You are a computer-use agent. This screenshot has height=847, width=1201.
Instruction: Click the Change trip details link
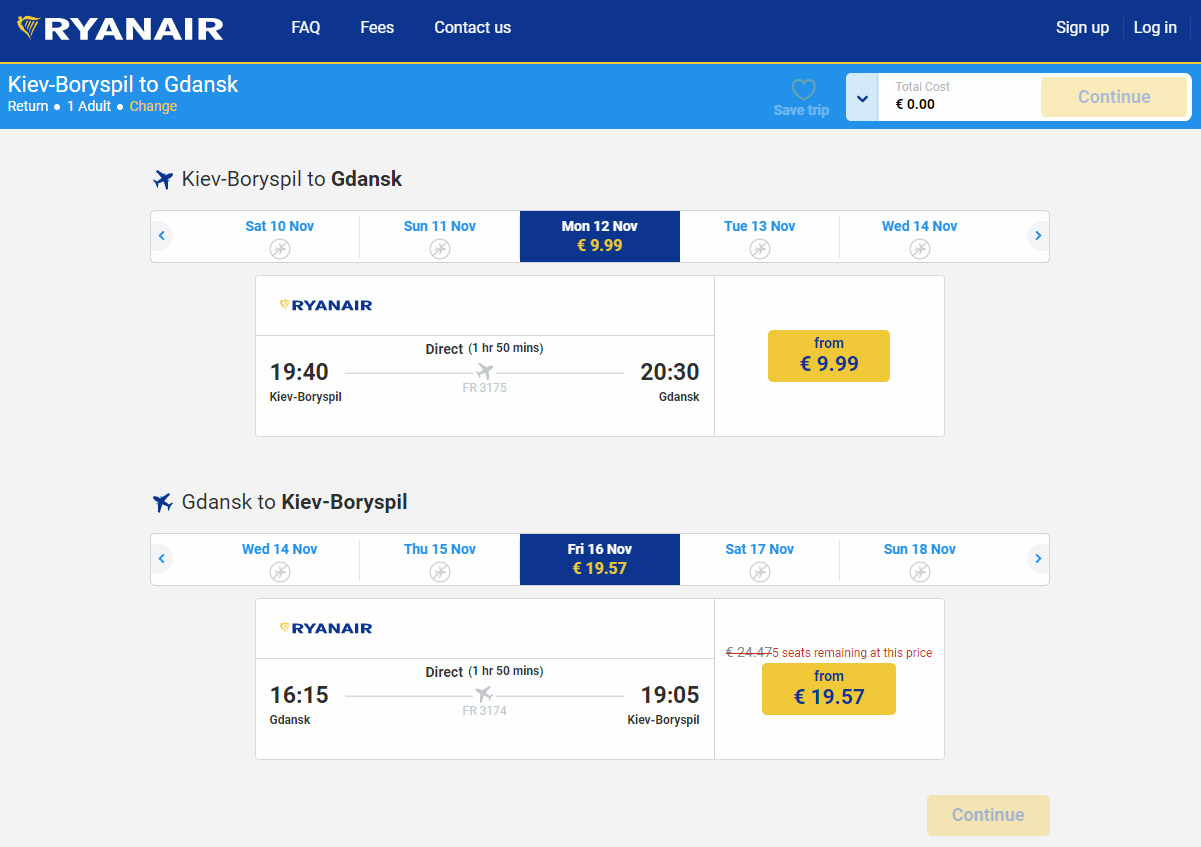pyautogui.click(x=153, y=106)
